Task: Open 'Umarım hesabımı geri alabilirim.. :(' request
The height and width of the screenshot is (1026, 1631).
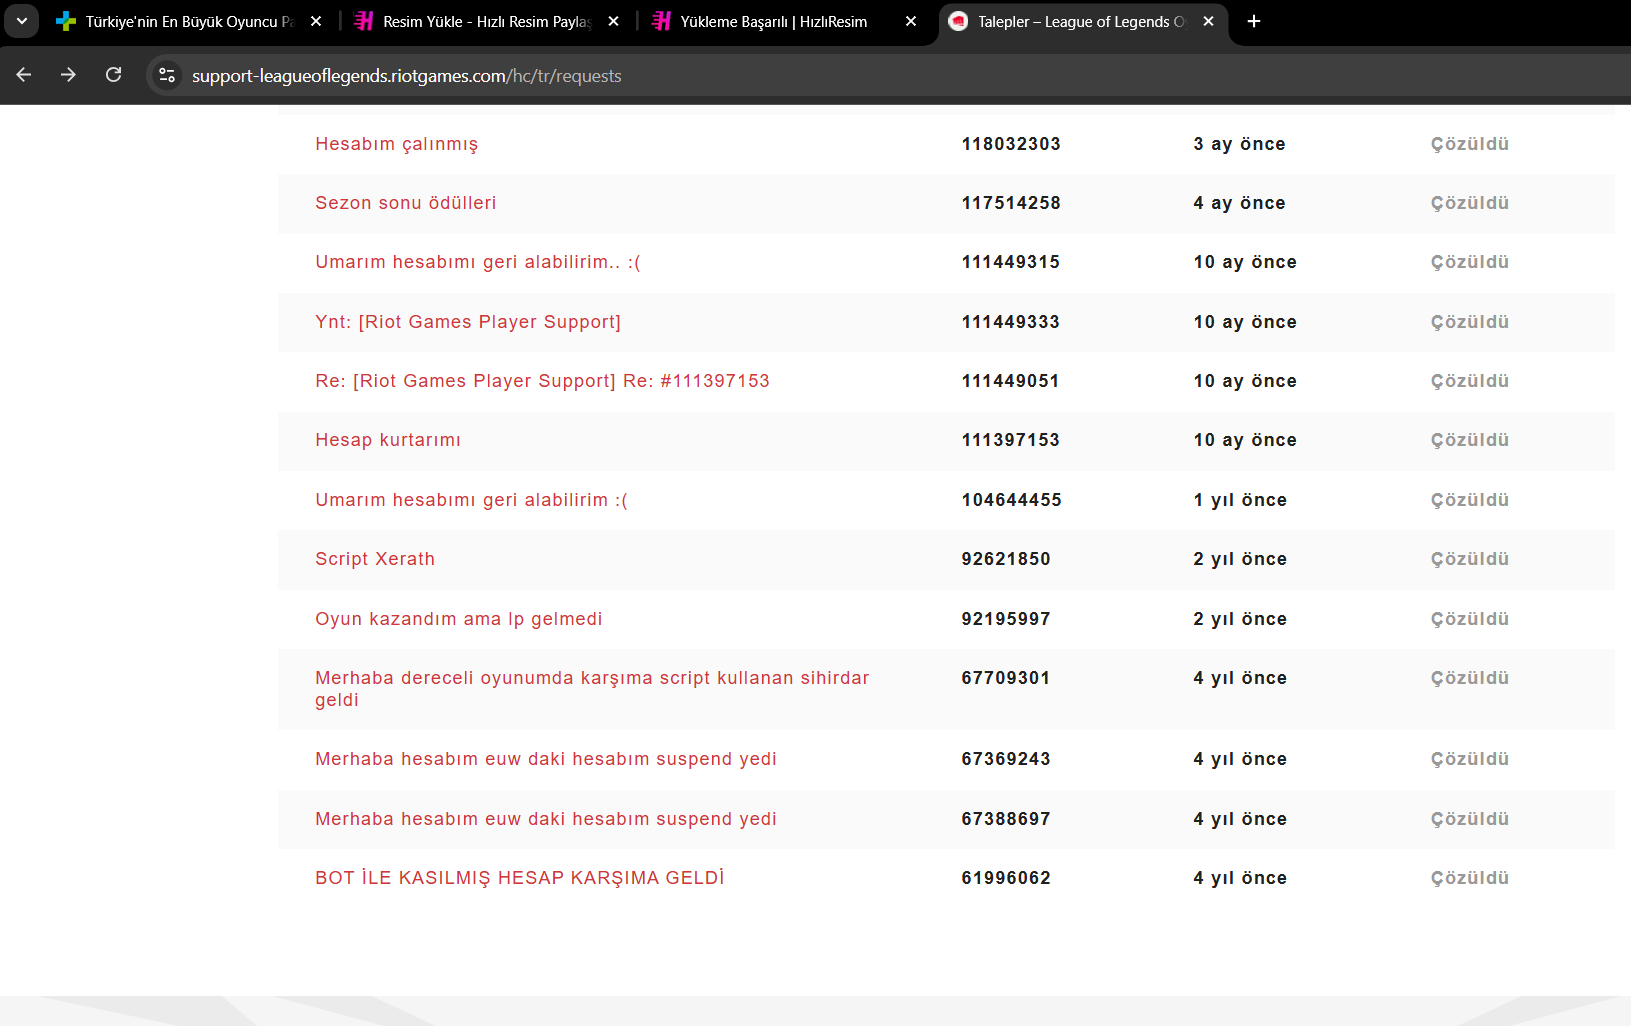Action: click(478, 262)
